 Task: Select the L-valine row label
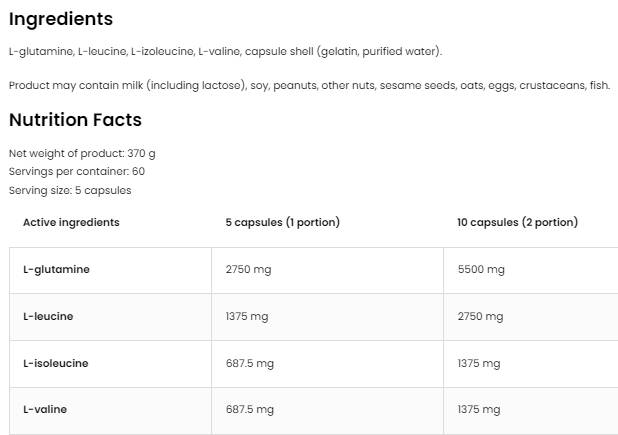pyautogui.click(x=45, y=410)
